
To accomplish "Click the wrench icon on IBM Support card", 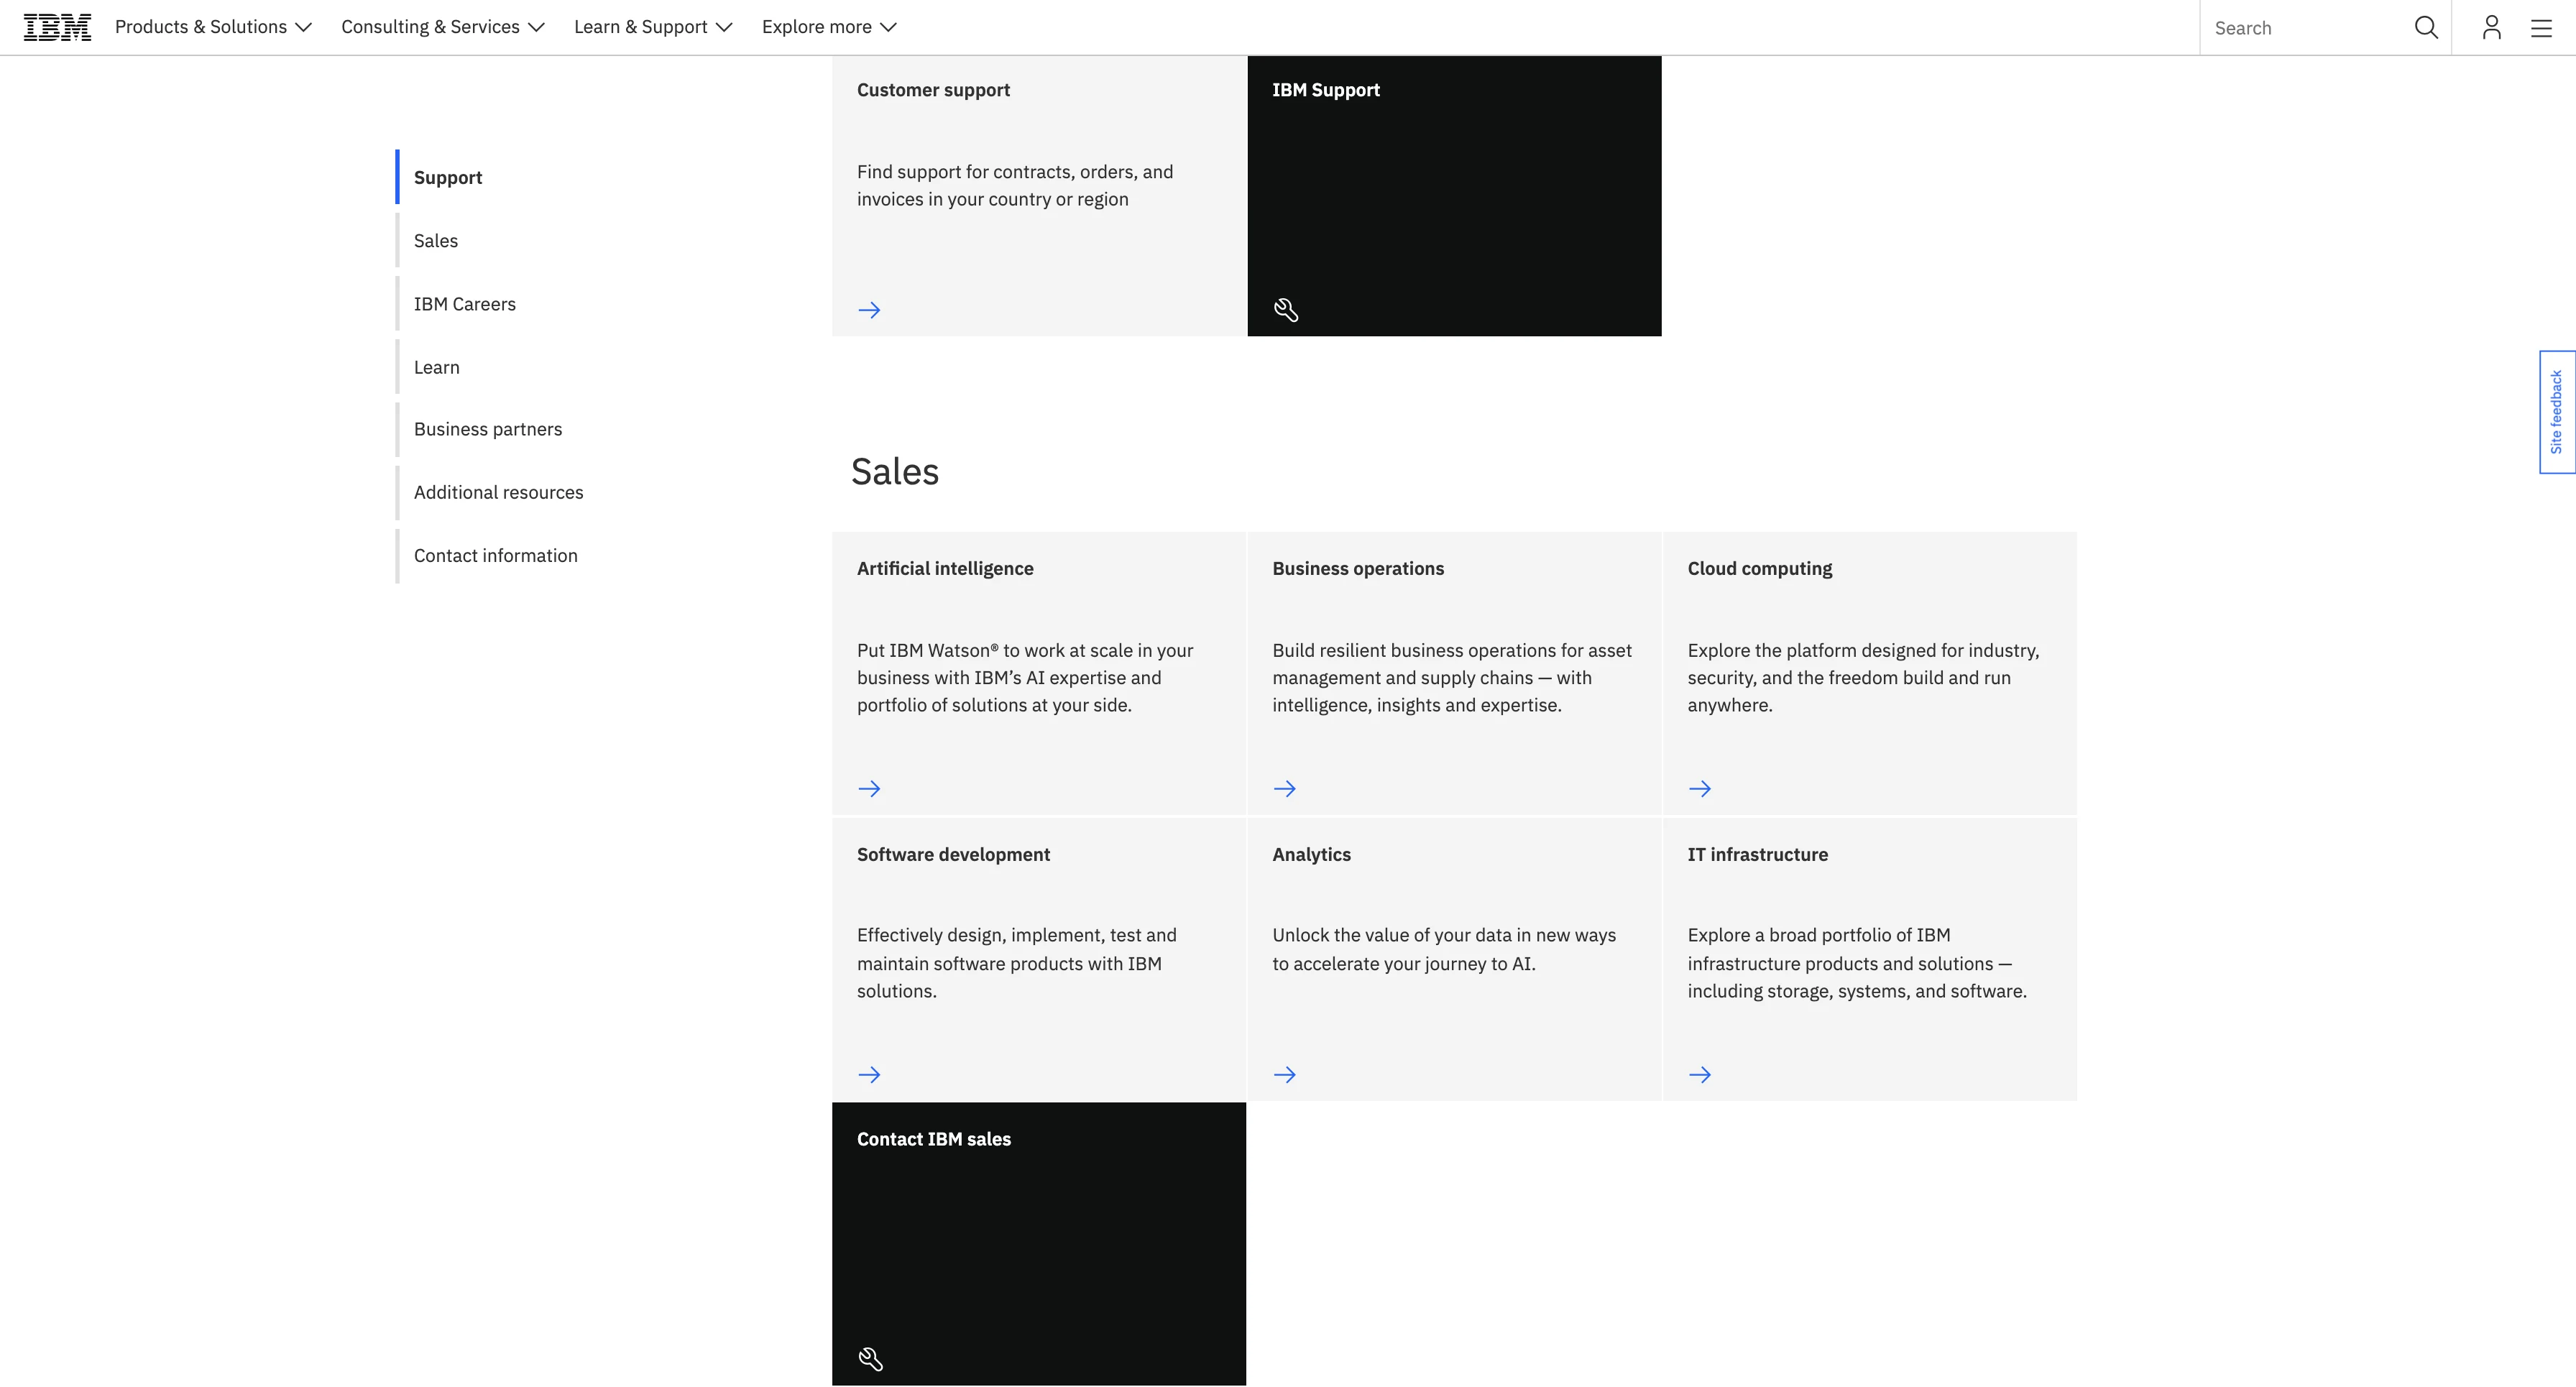I will (1286, 310).
